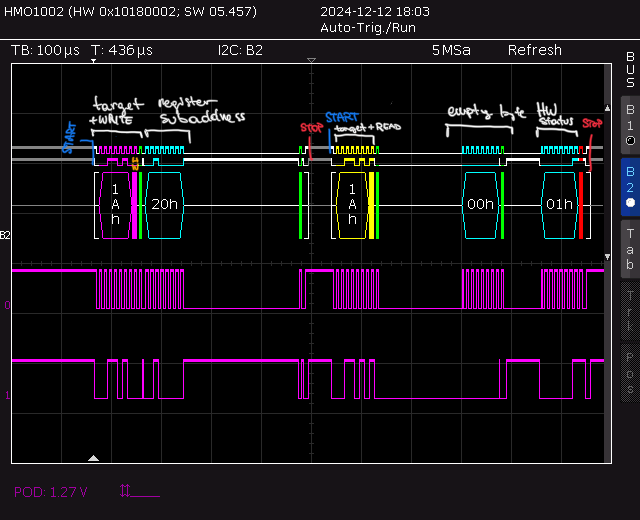Click the Refresh acquisition mode label
Screen dimensions: 640x520
(x=534, y=50)
